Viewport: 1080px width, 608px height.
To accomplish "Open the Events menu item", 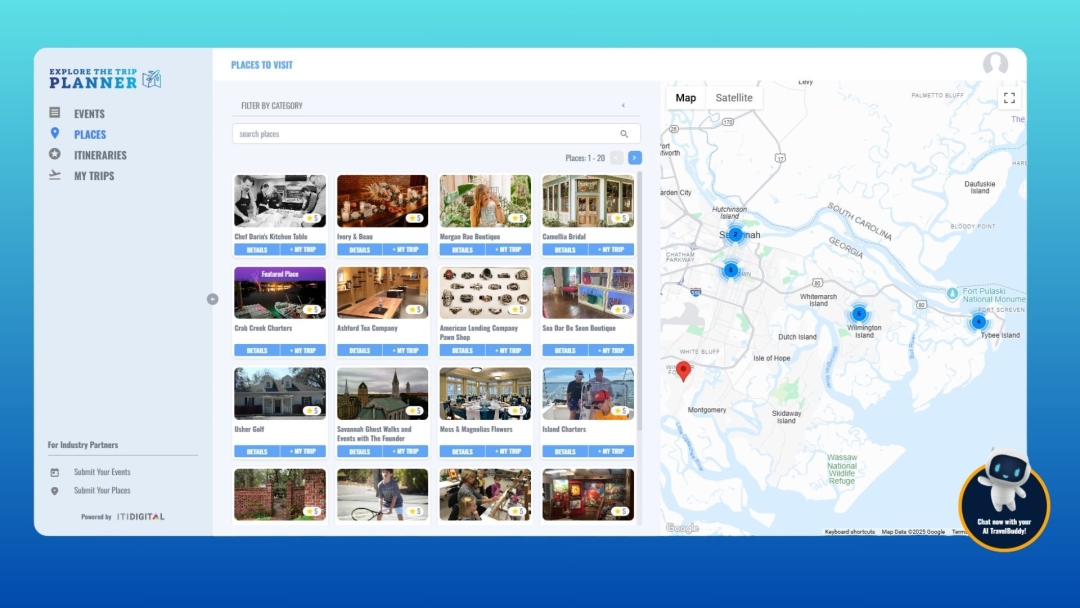I will (89, 114).
